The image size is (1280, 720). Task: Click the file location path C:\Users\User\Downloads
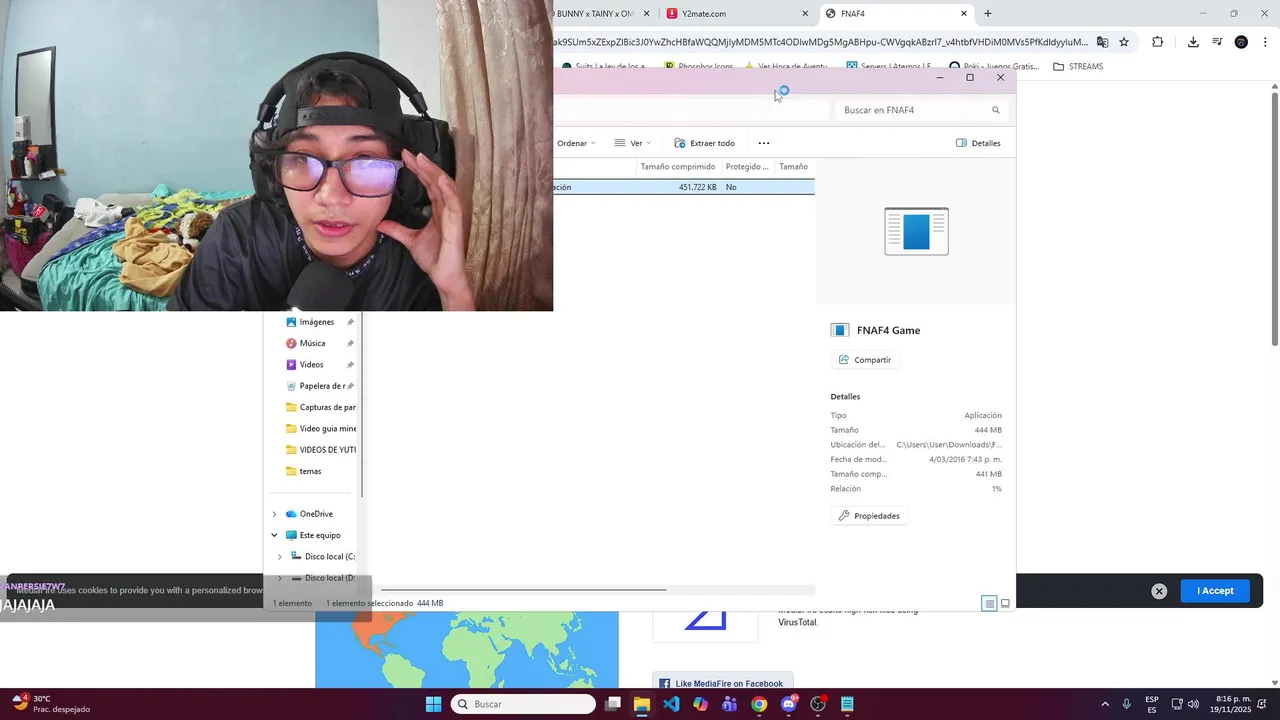[x=949, y=445]
